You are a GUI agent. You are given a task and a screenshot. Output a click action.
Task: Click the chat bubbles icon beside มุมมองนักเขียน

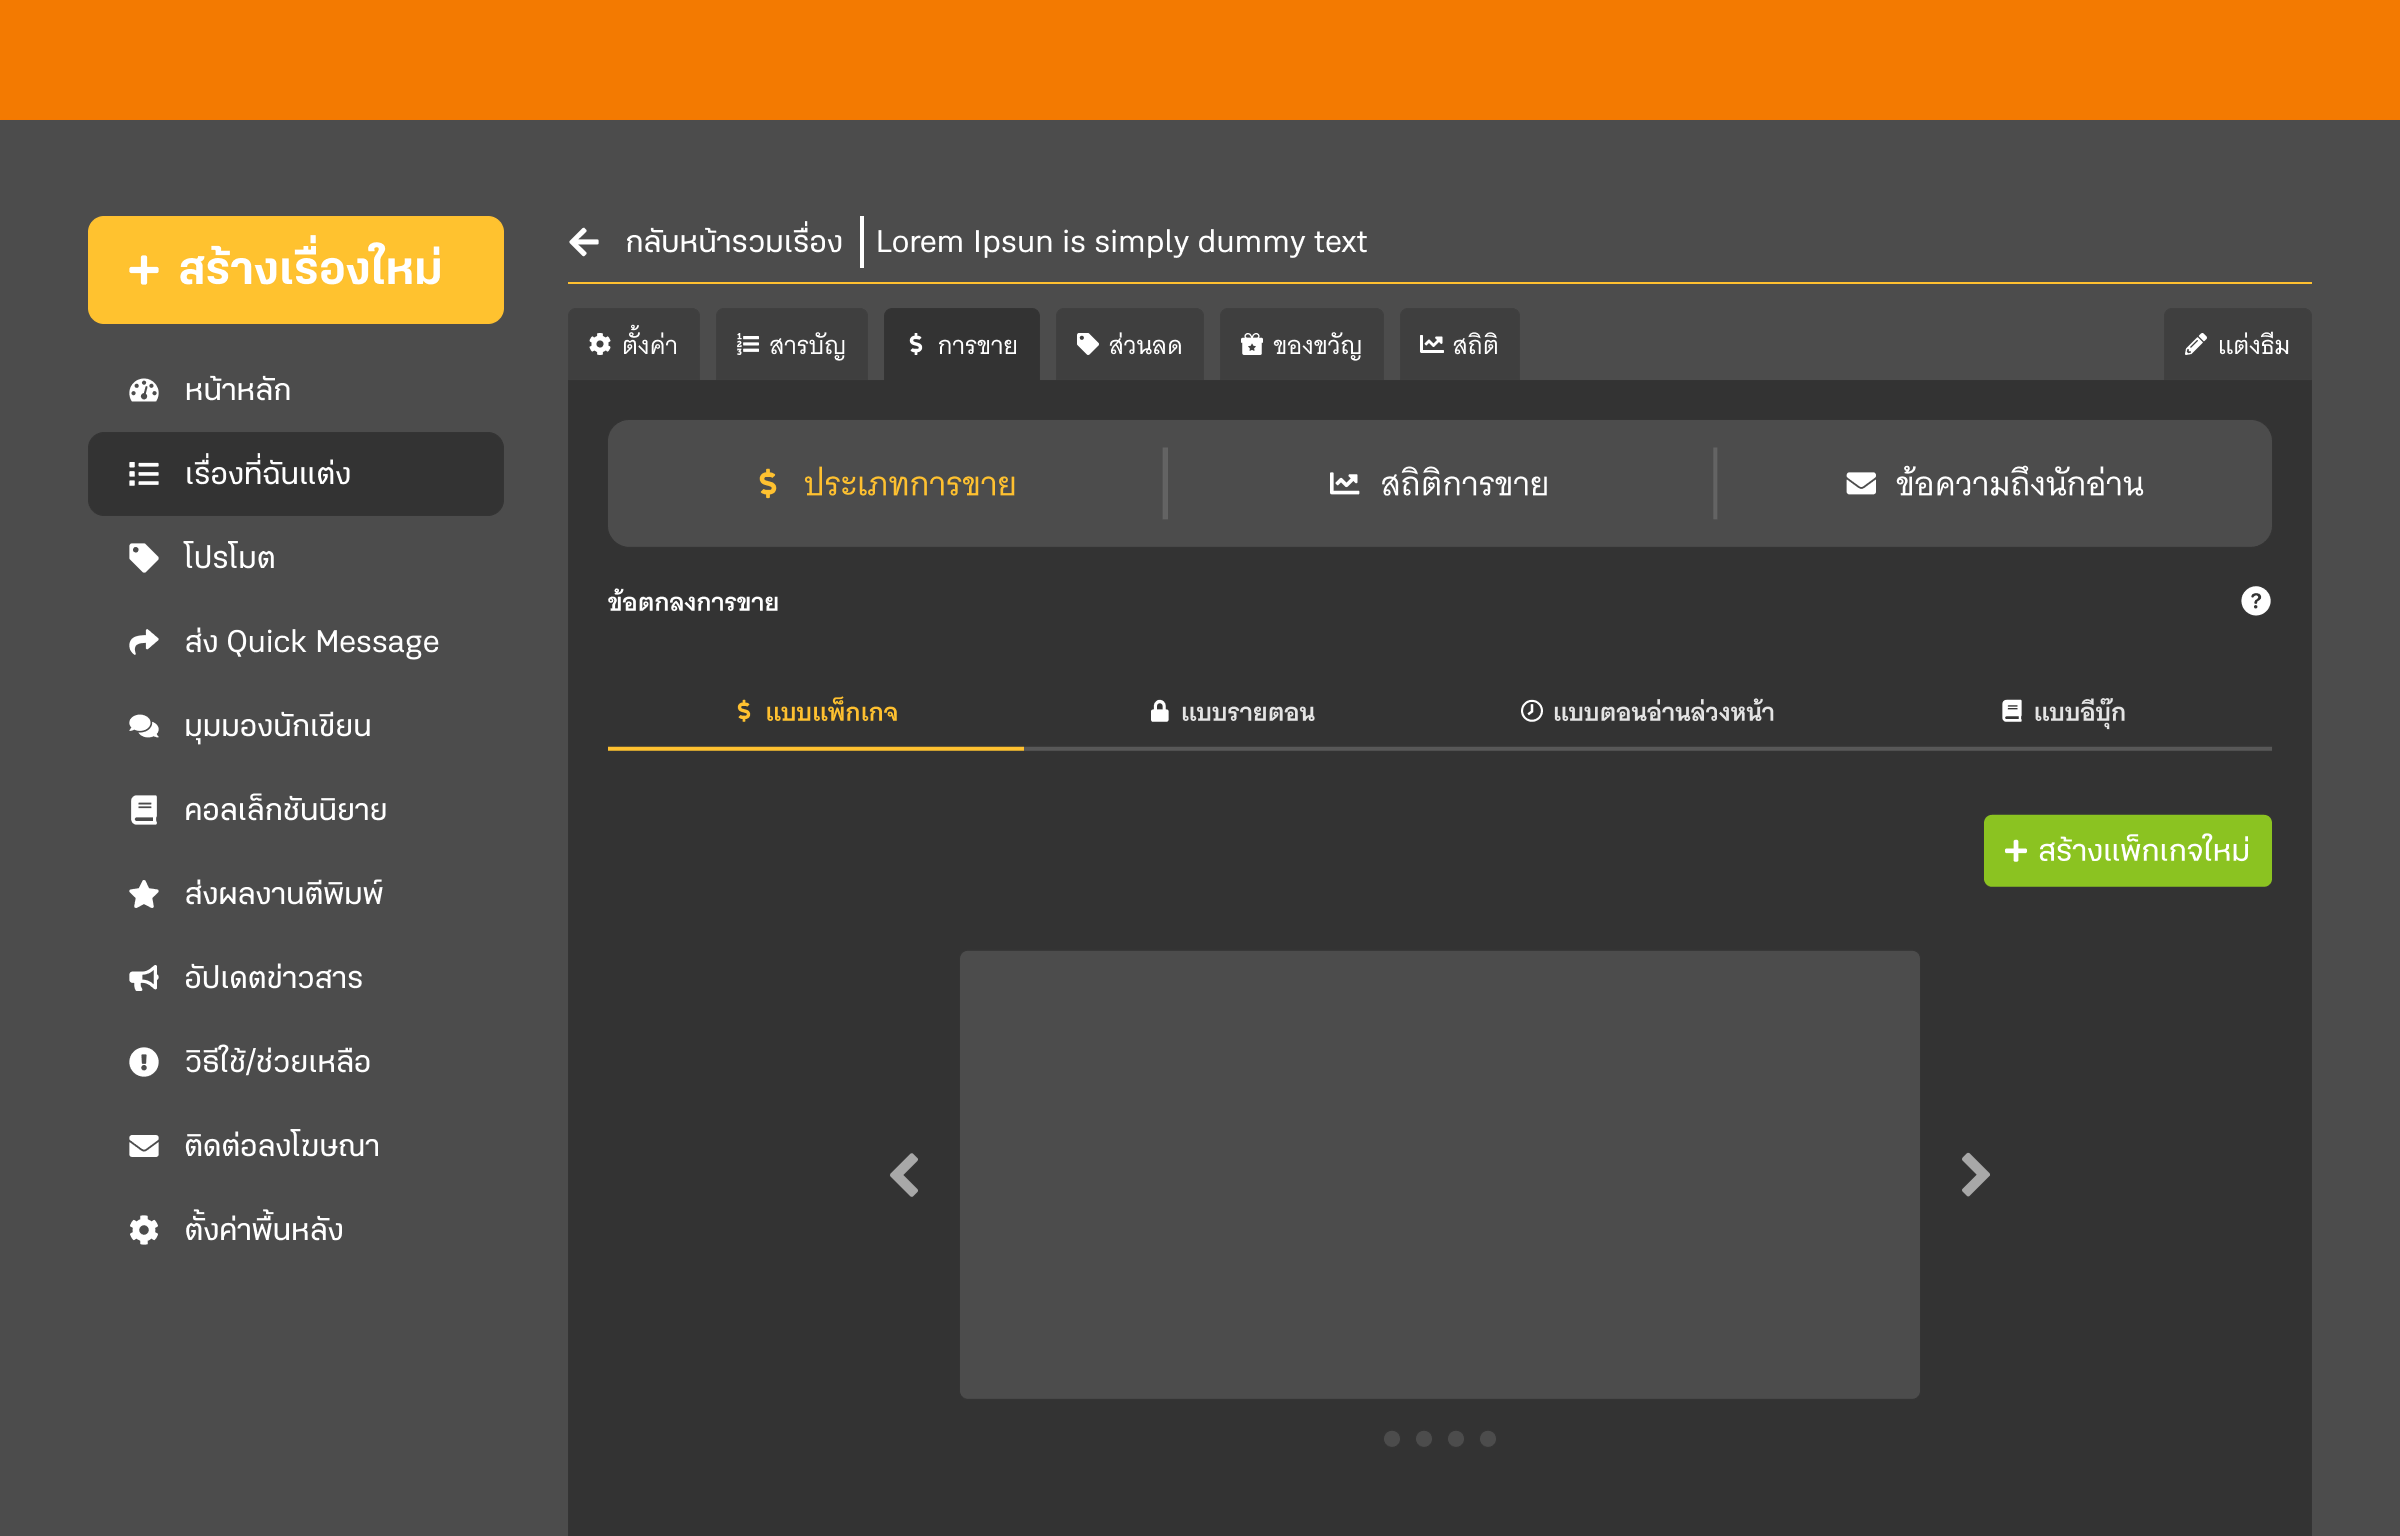144,726
